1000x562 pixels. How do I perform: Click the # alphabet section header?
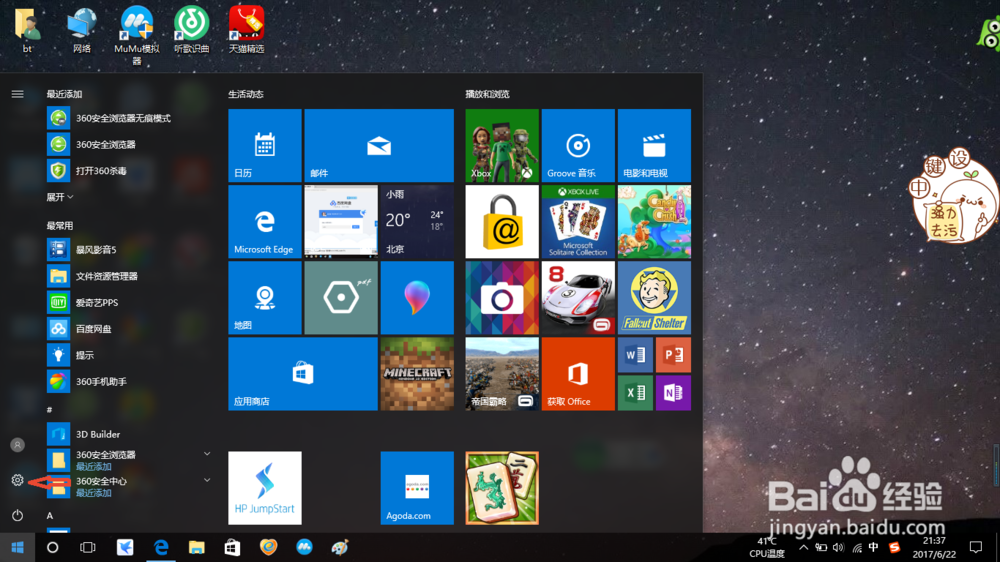pos(49,410)
